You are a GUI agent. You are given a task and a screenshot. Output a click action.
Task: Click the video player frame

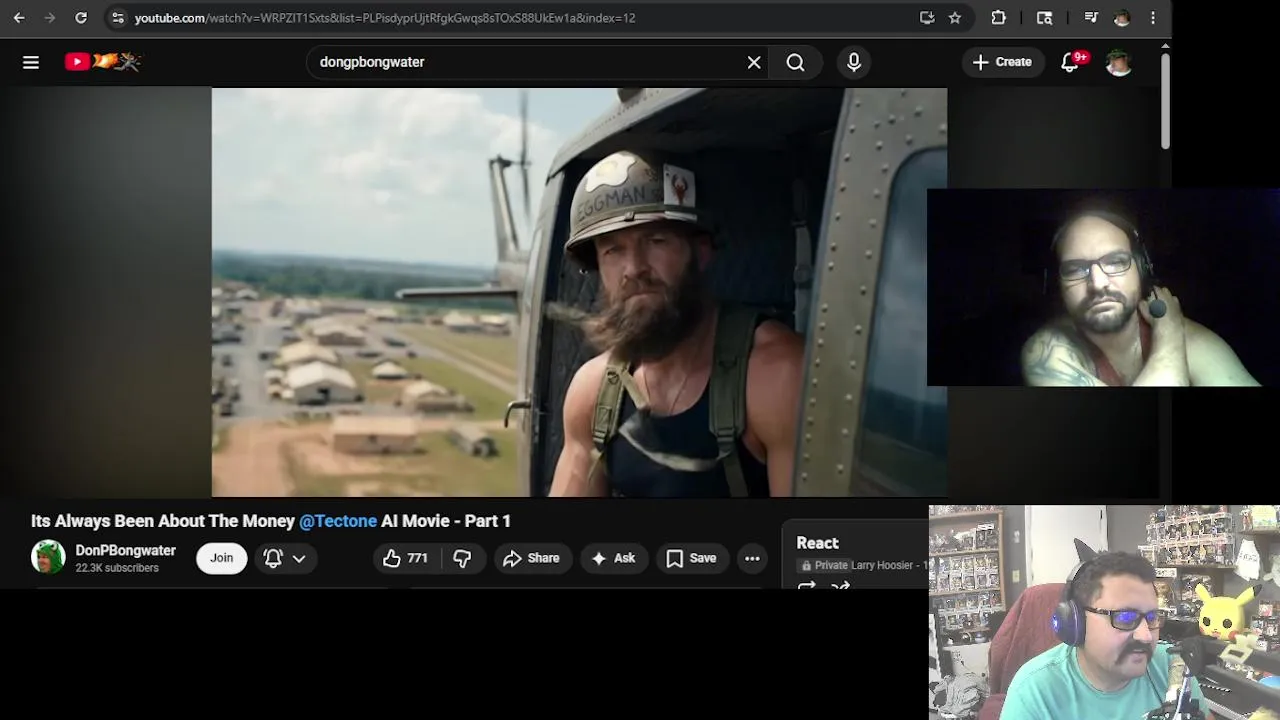[x=579, y=292]
